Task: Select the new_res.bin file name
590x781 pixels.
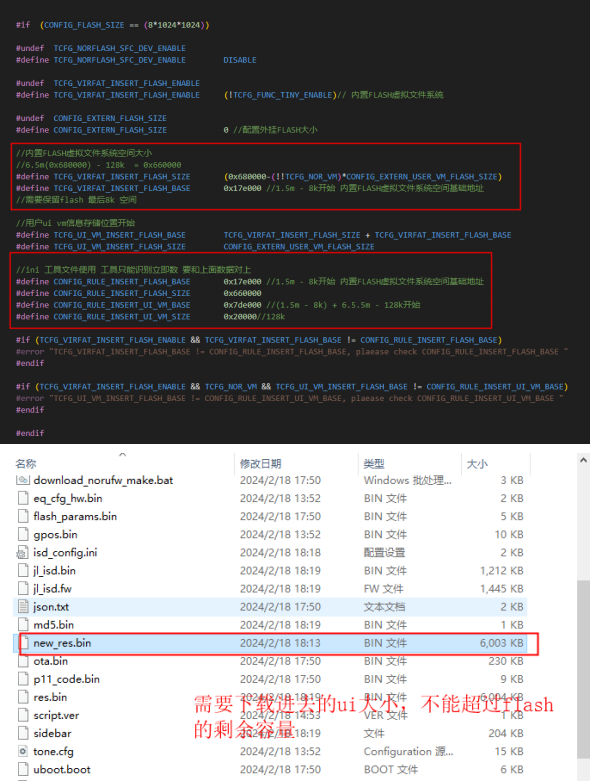Action: point(62,643)
